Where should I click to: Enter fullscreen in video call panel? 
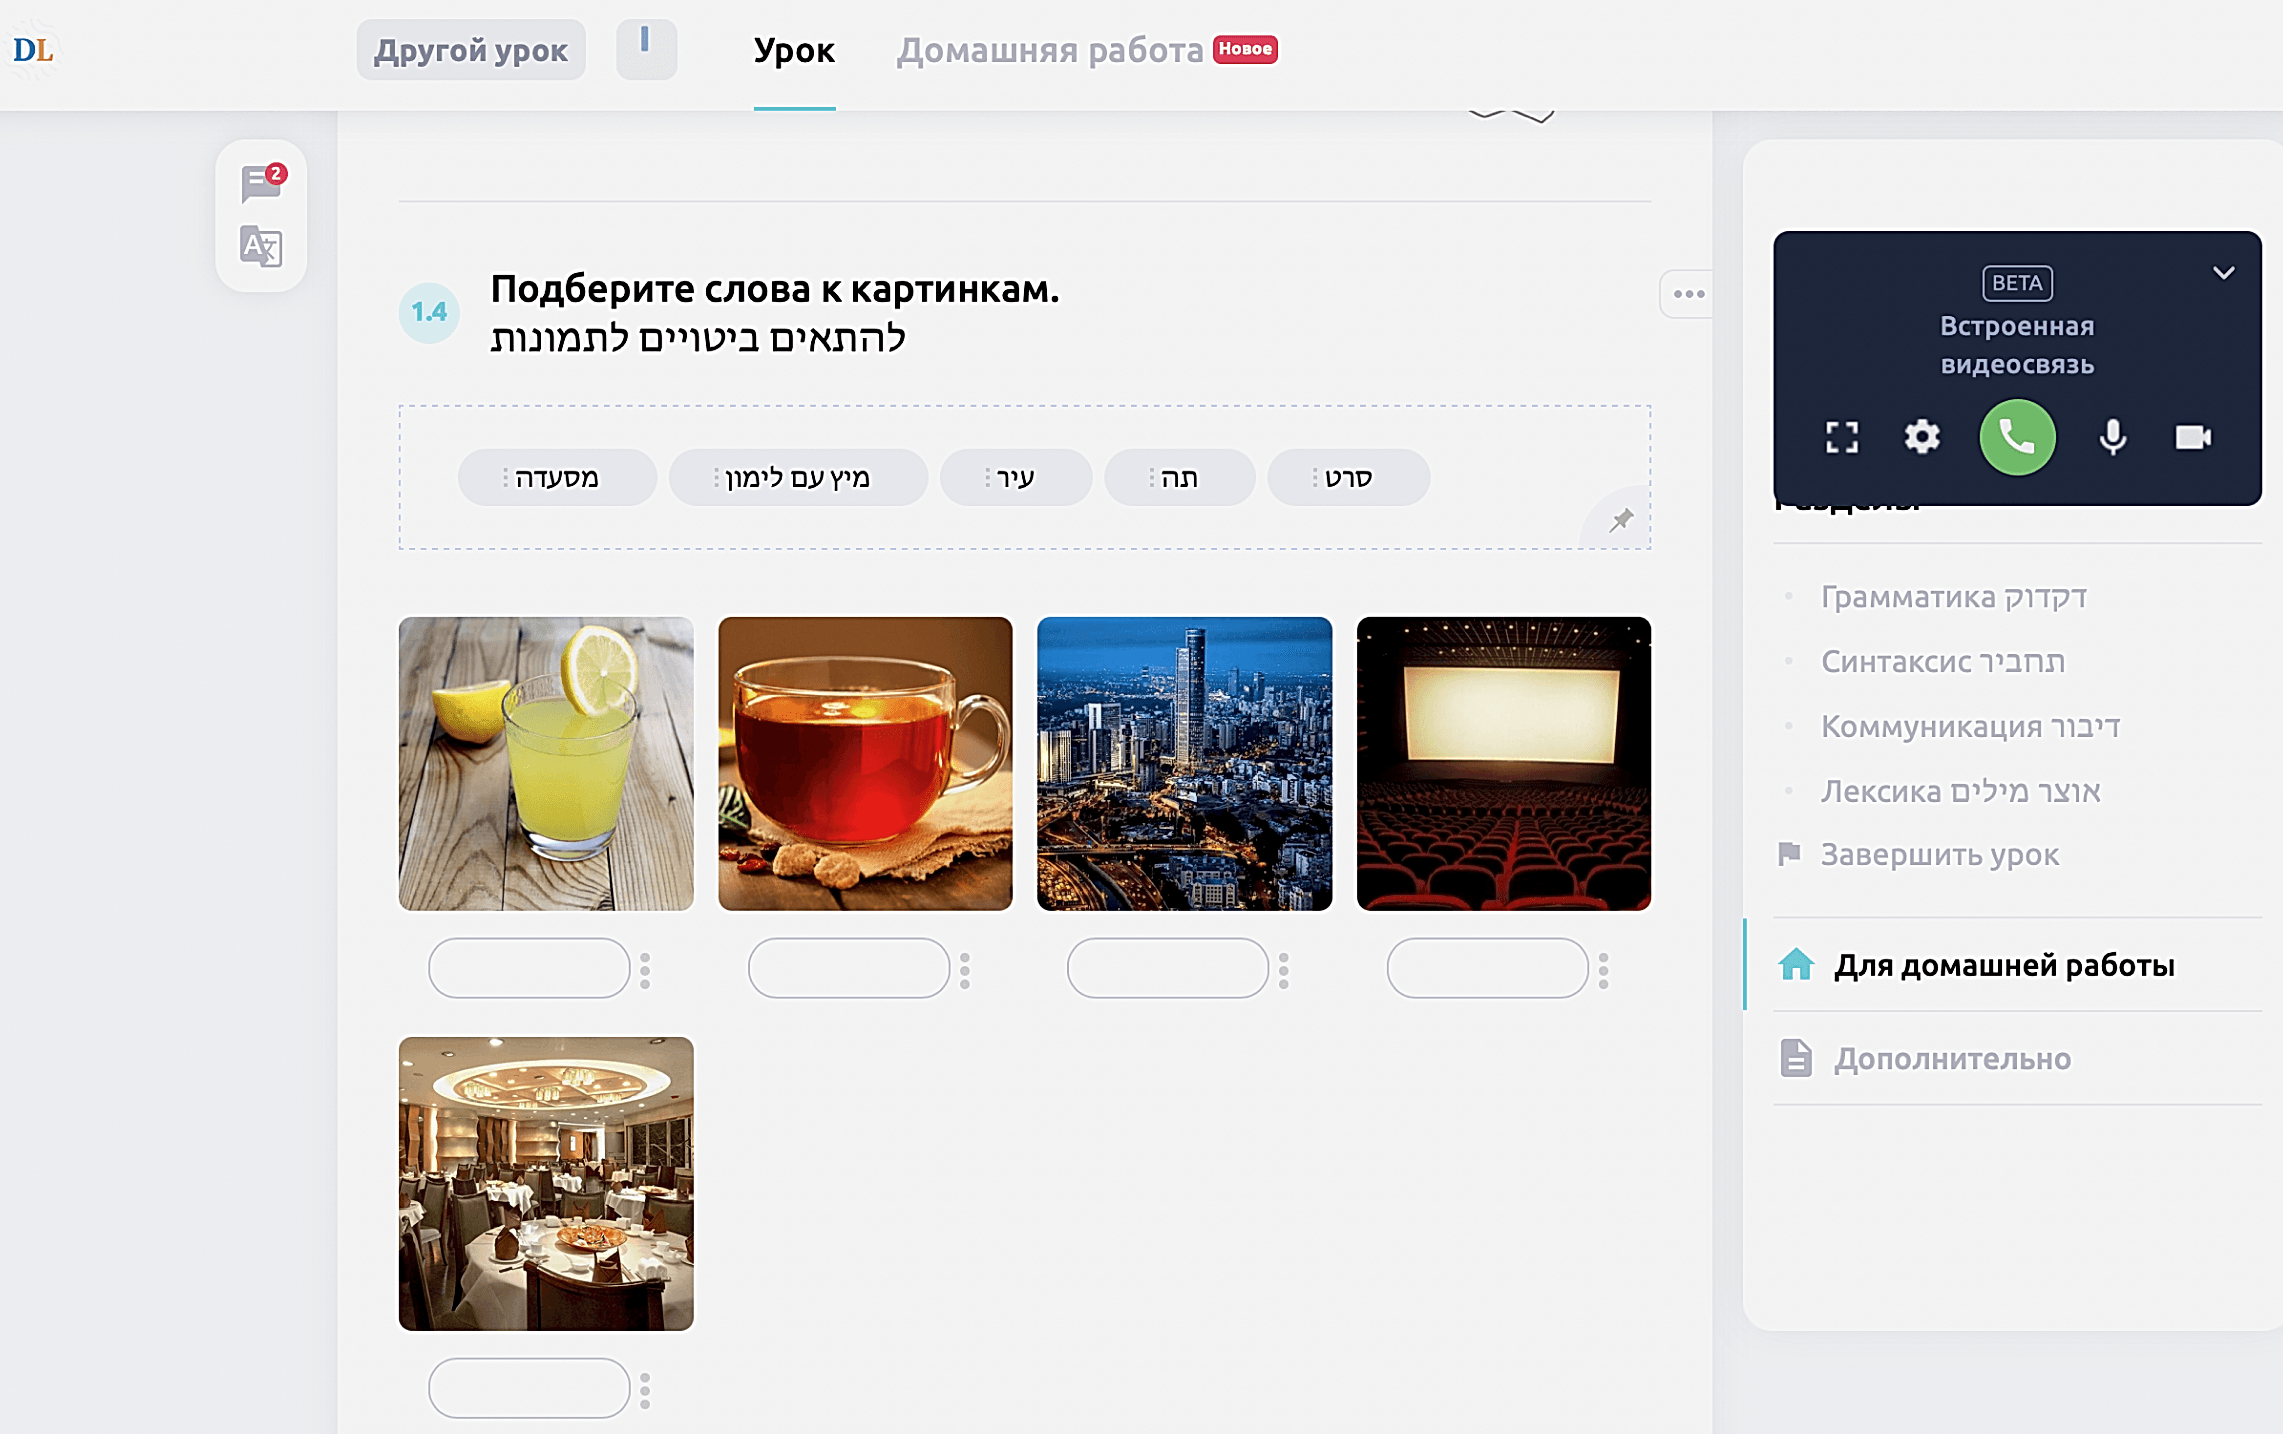[1841, 437]
